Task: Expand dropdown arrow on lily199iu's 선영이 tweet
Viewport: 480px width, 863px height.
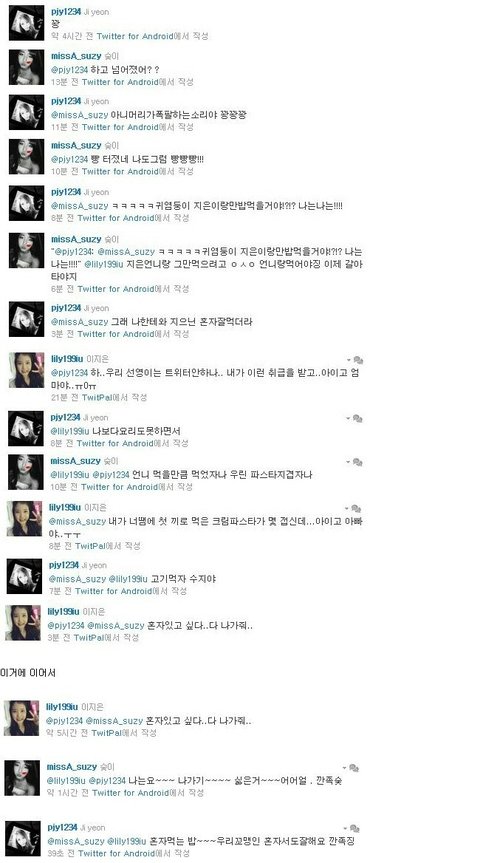Action: 348,360
